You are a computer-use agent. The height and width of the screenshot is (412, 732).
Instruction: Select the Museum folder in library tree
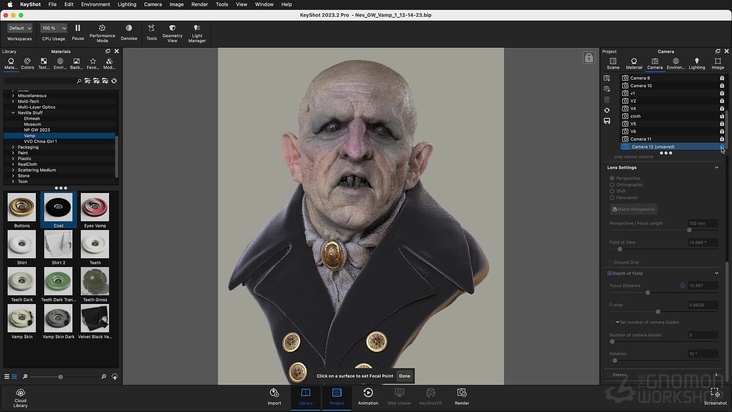(32, 124)
